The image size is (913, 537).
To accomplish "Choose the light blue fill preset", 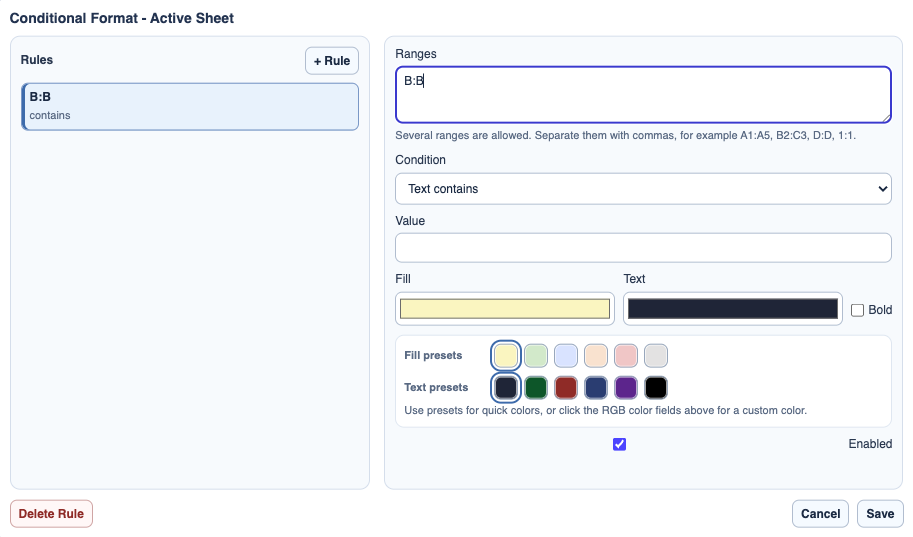I will 566,356.
